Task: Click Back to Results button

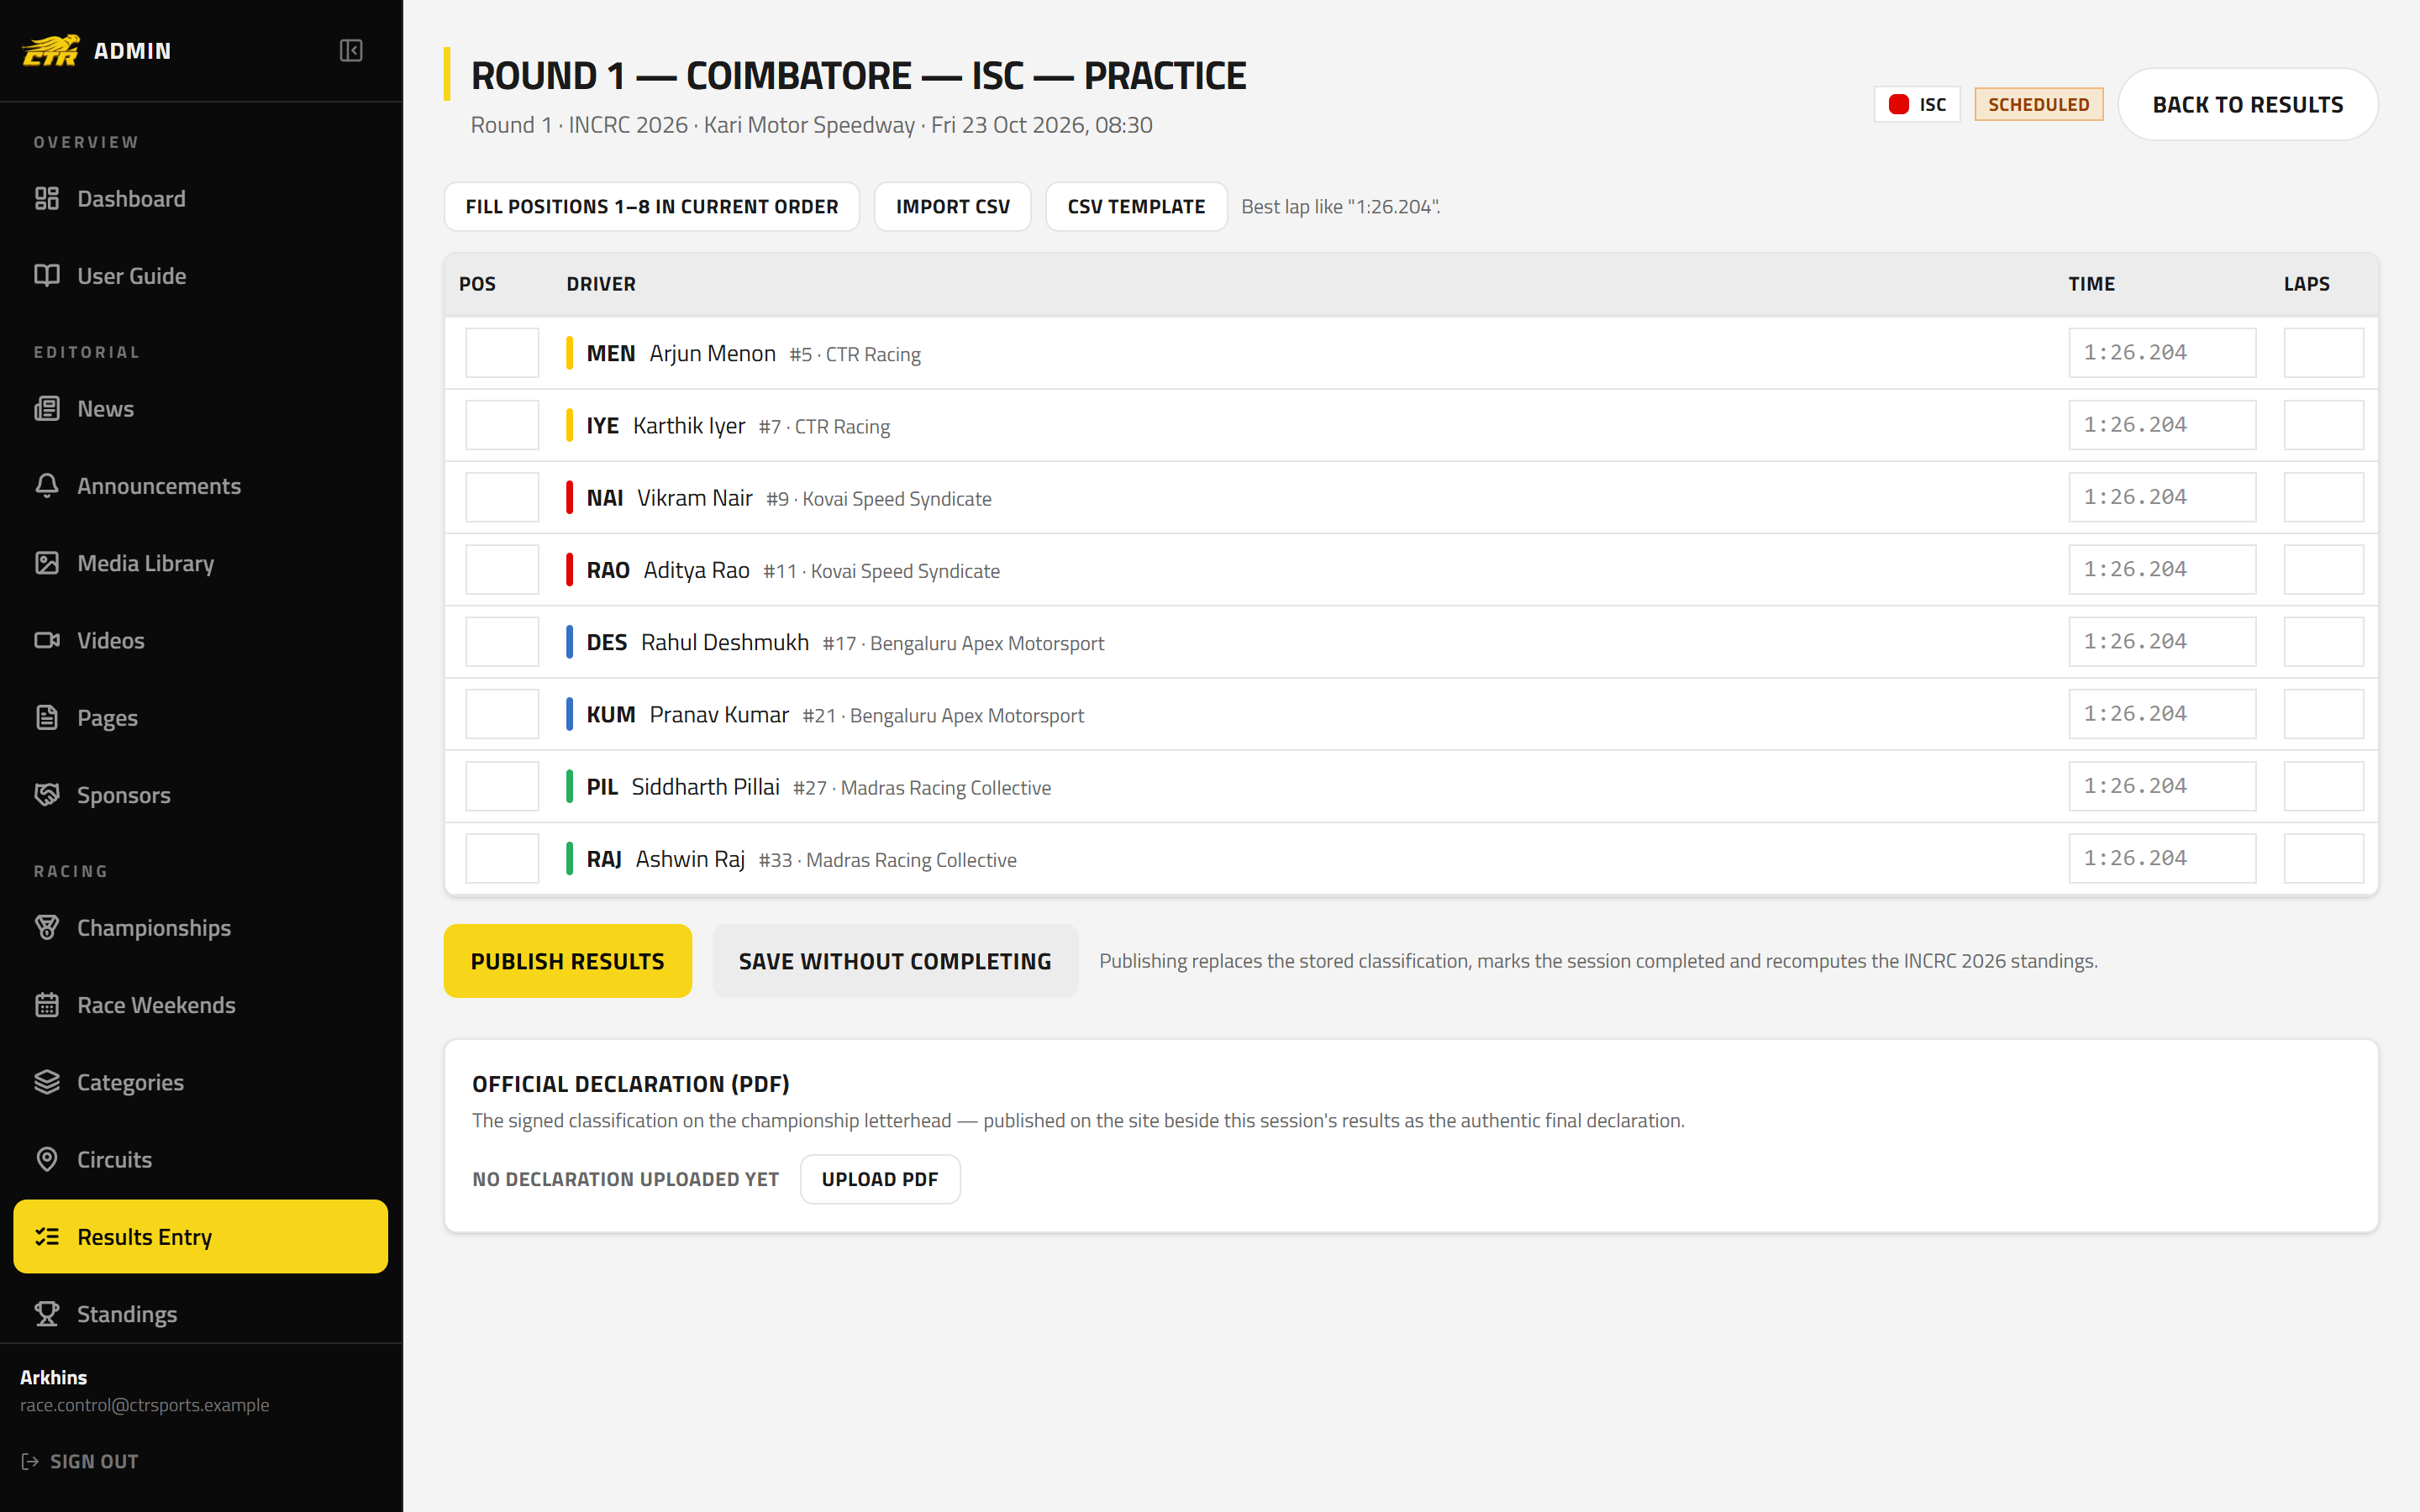Action: (2247, 104)
